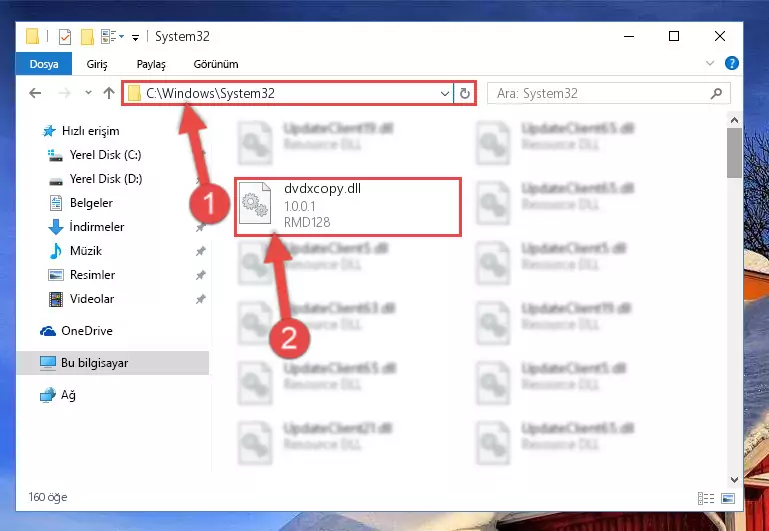Viewport: 769px width, 531px height.
Task: Switch to details view icon in status bar
Action: 706,498
